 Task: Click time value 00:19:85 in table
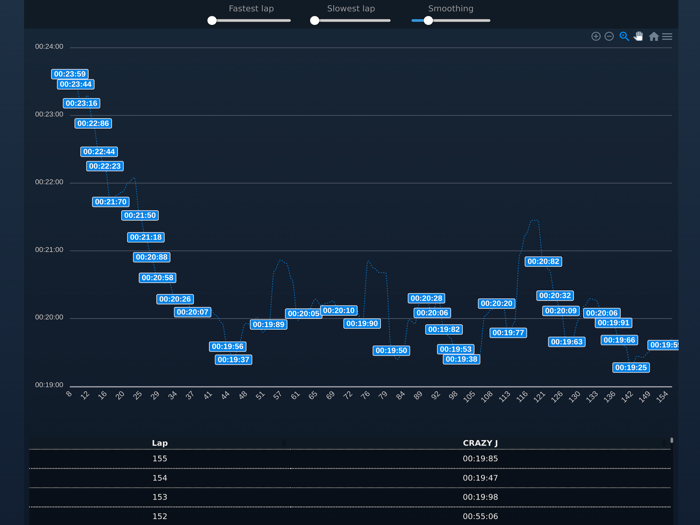480,458
